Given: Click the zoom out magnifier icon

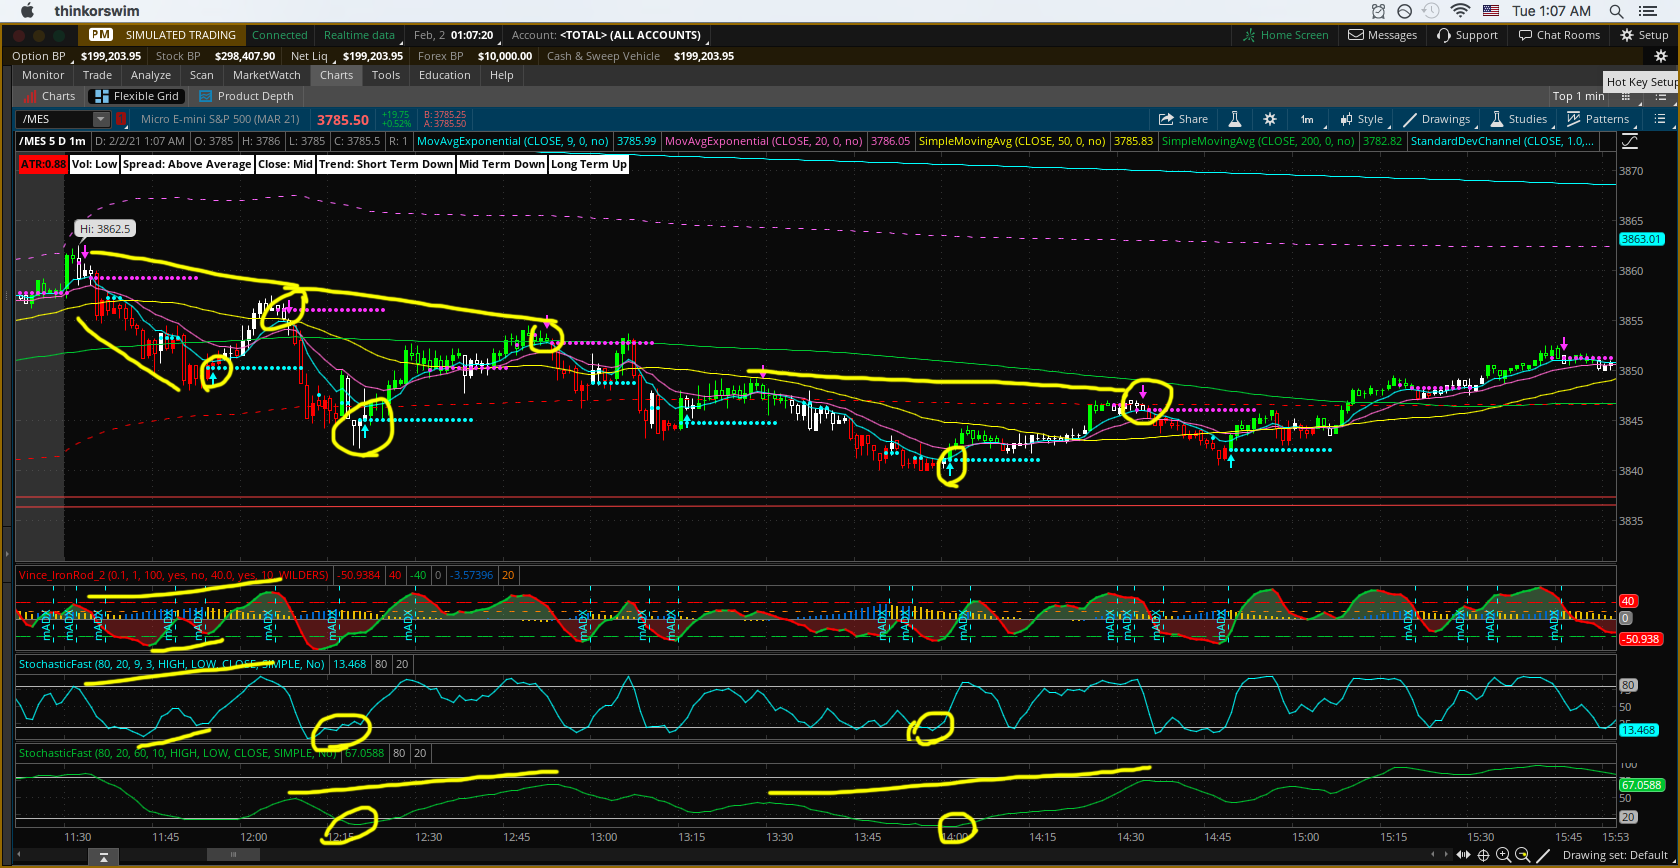Looking at the screenshot, I should (1522, 855).
